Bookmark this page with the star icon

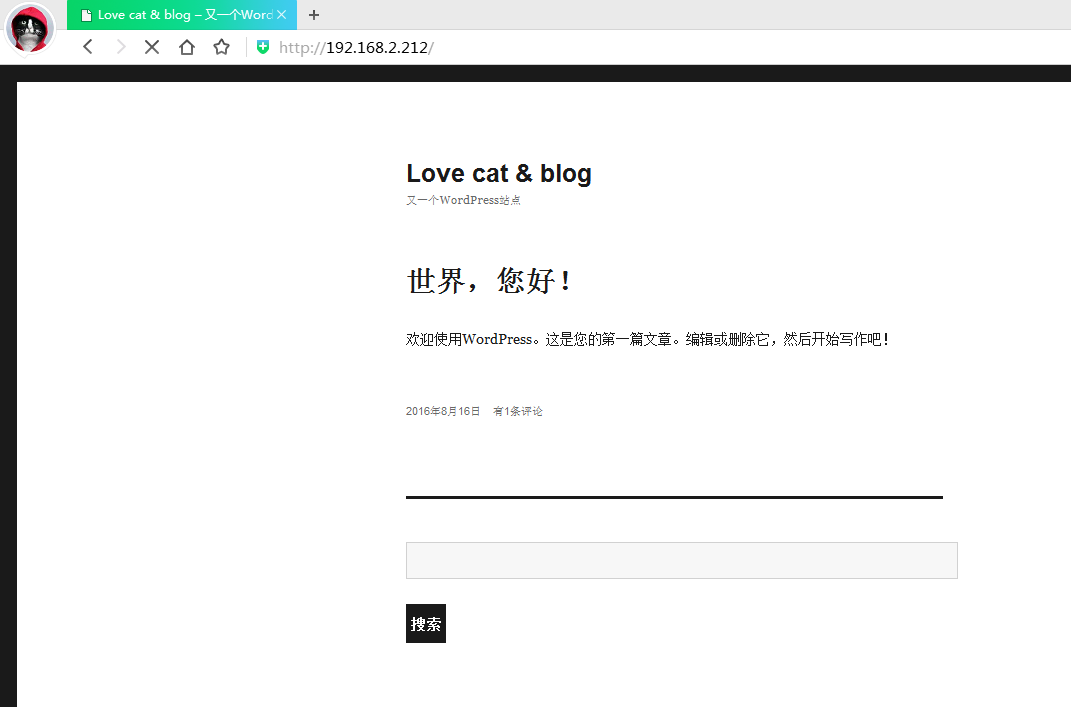(x=221, y=47)
